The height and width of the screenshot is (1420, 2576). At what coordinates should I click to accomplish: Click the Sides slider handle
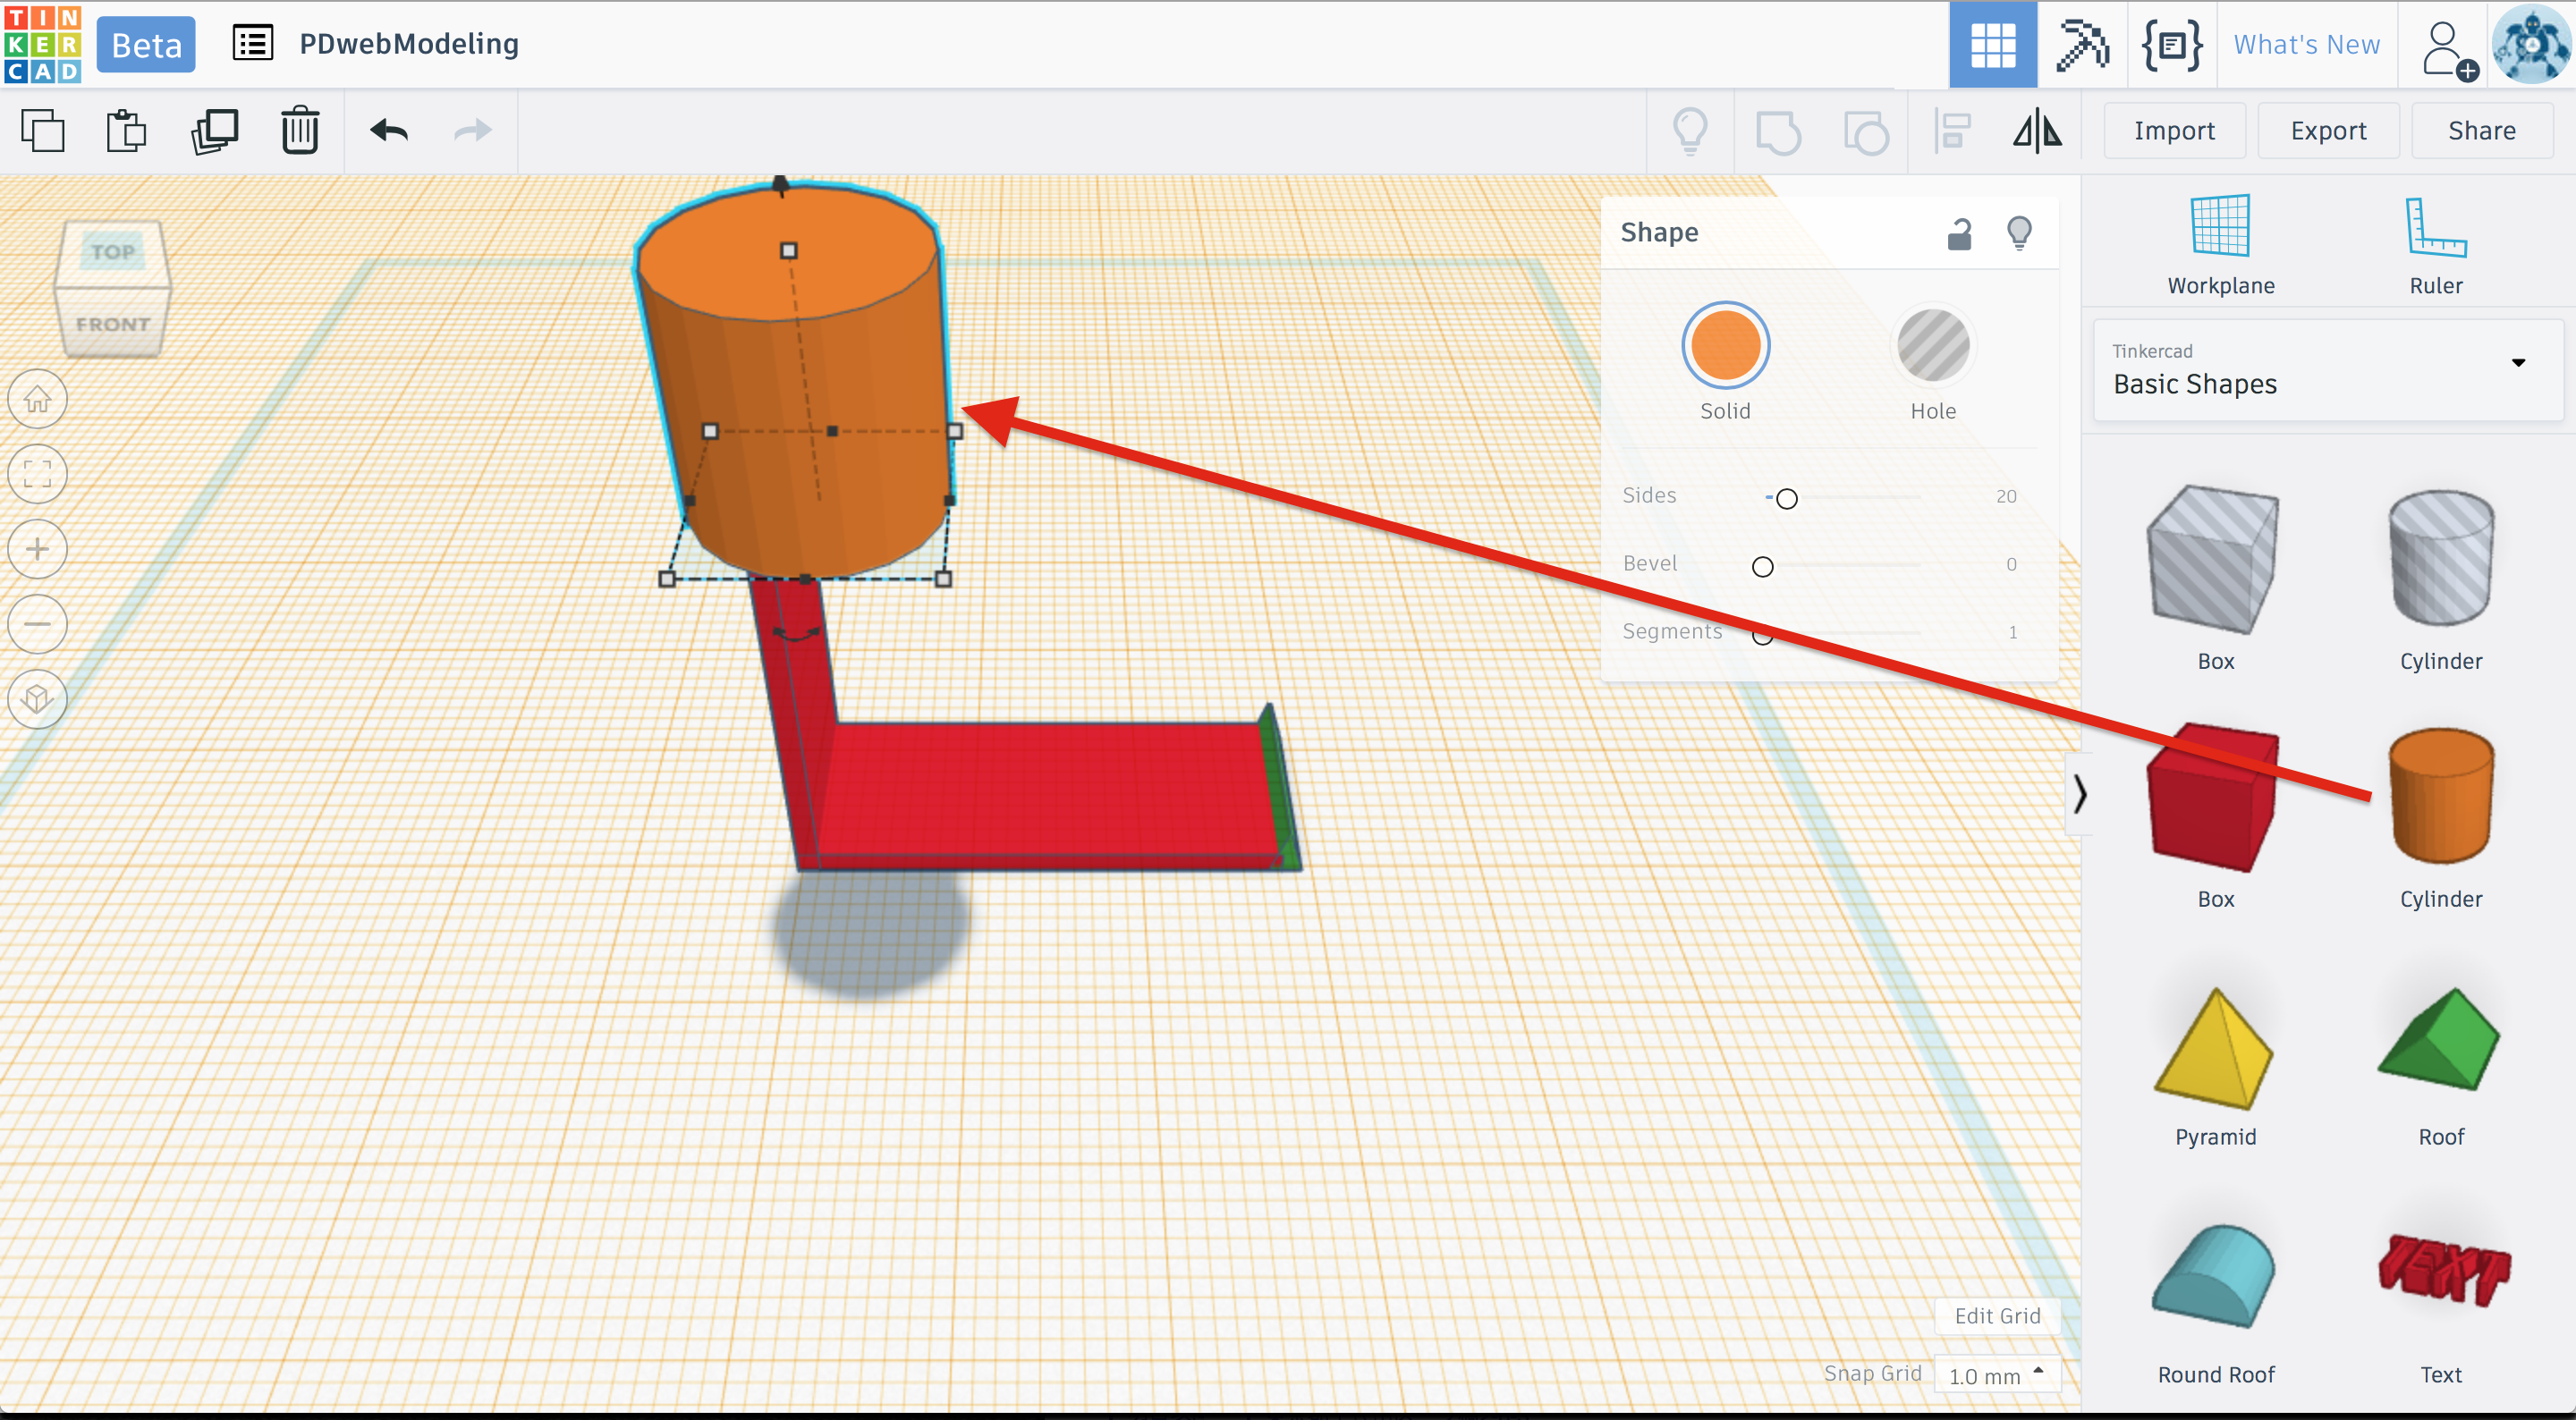[1787, 498]
